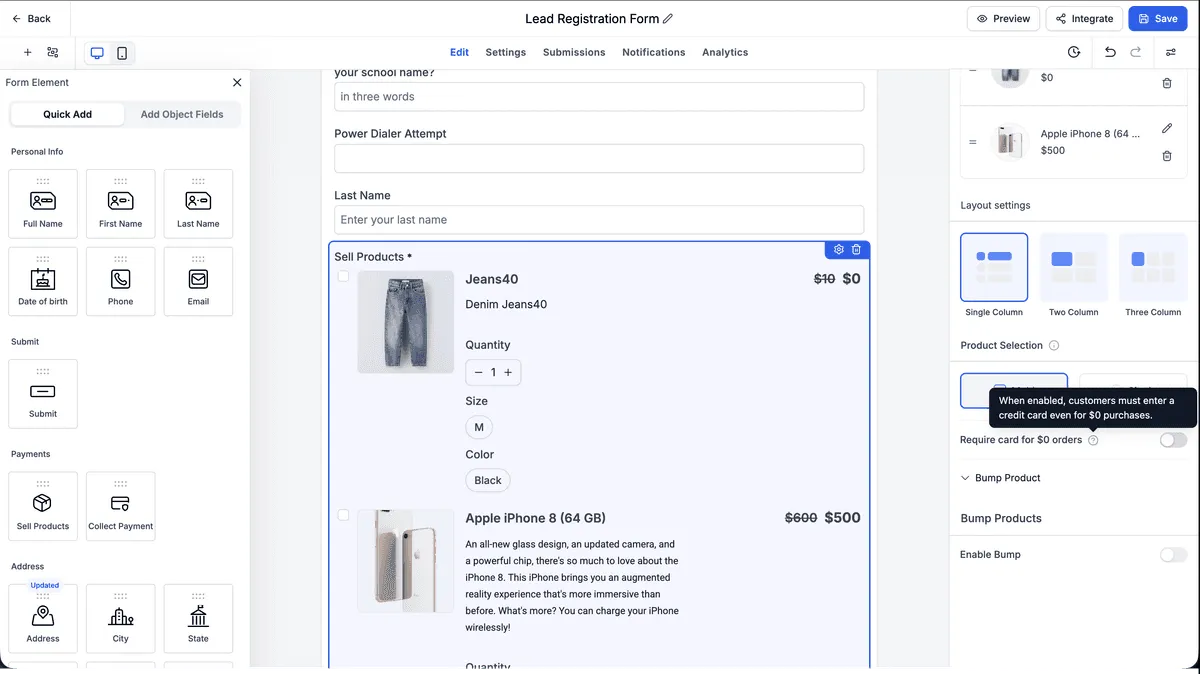The image size is (1200, 674).
Task: Choose the Three Column layout
Action: [1153, 267]
